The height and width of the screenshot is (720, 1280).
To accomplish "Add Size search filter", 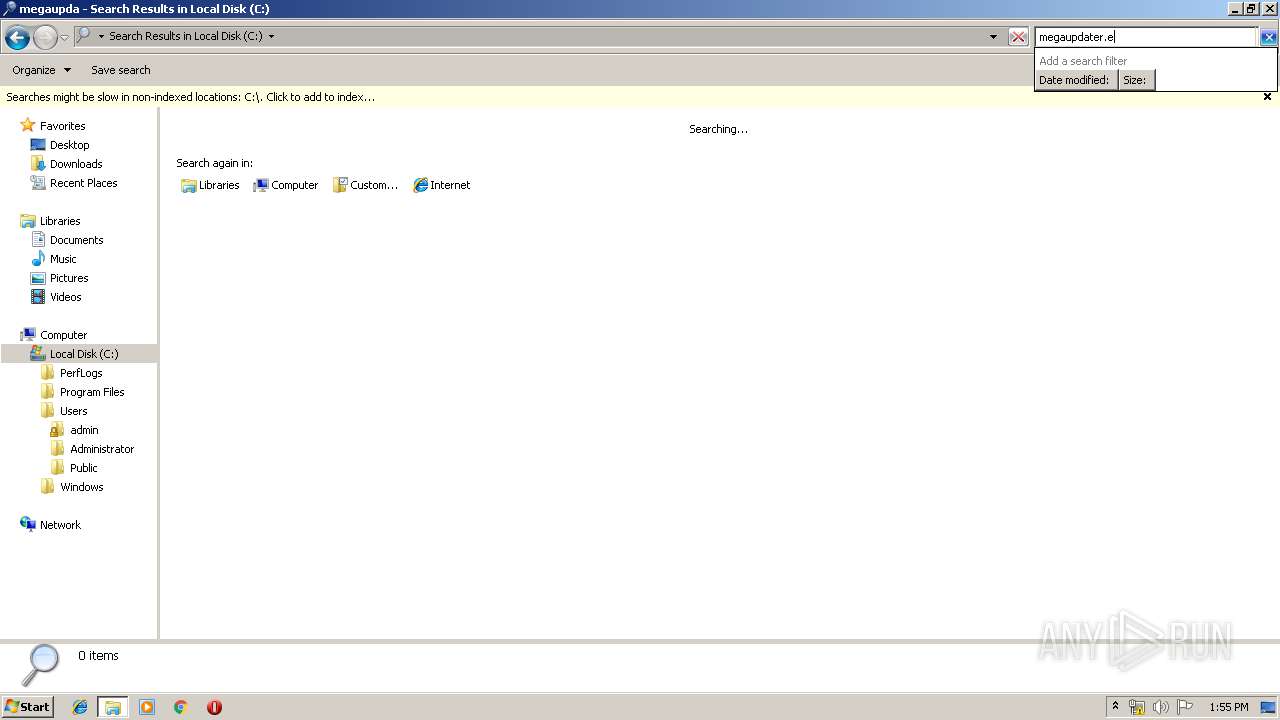I will point(1136,80).
